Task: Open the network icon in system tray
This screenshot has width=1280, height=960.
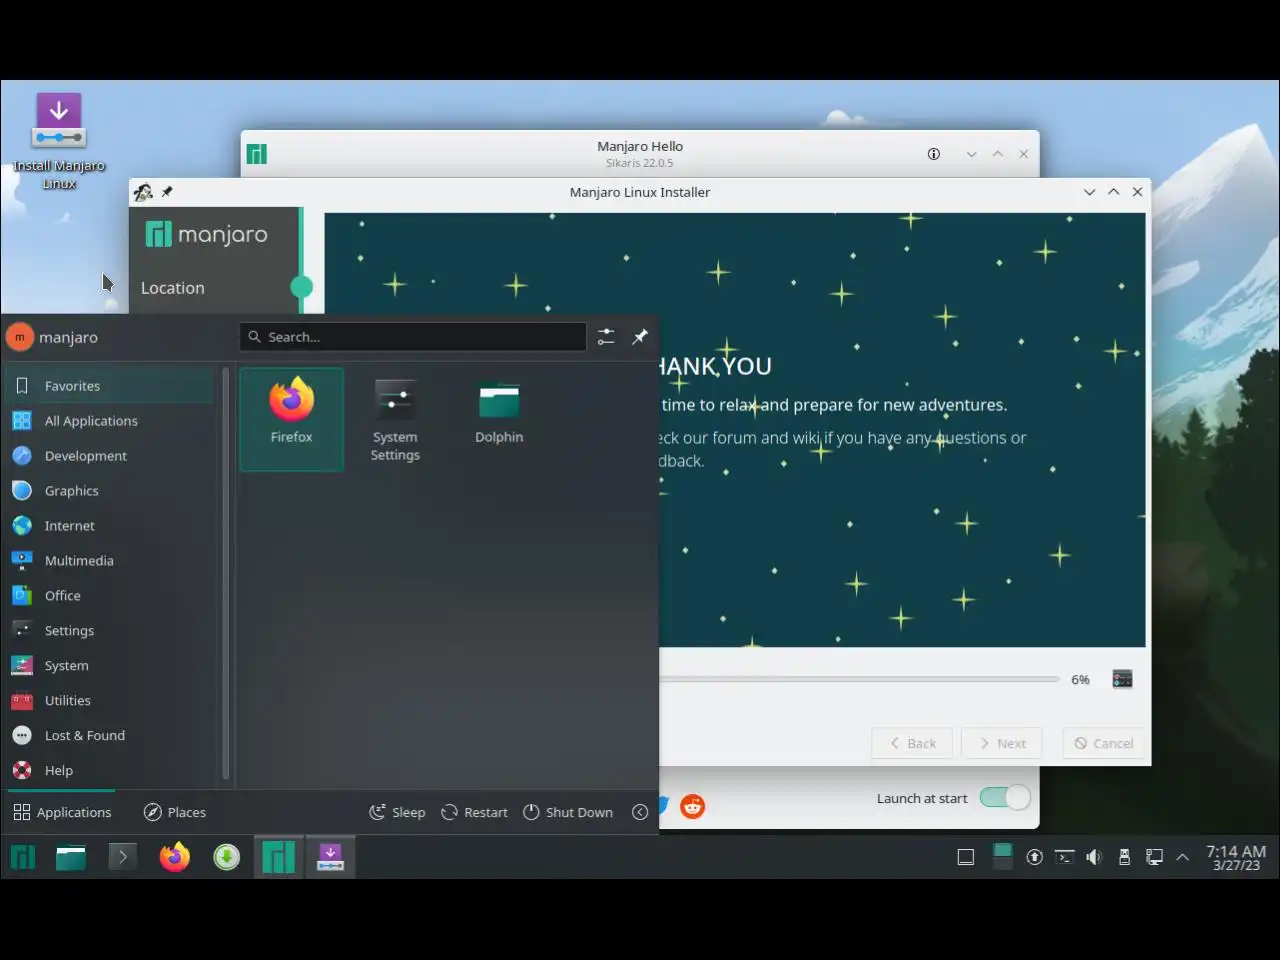Action: 1154,857
